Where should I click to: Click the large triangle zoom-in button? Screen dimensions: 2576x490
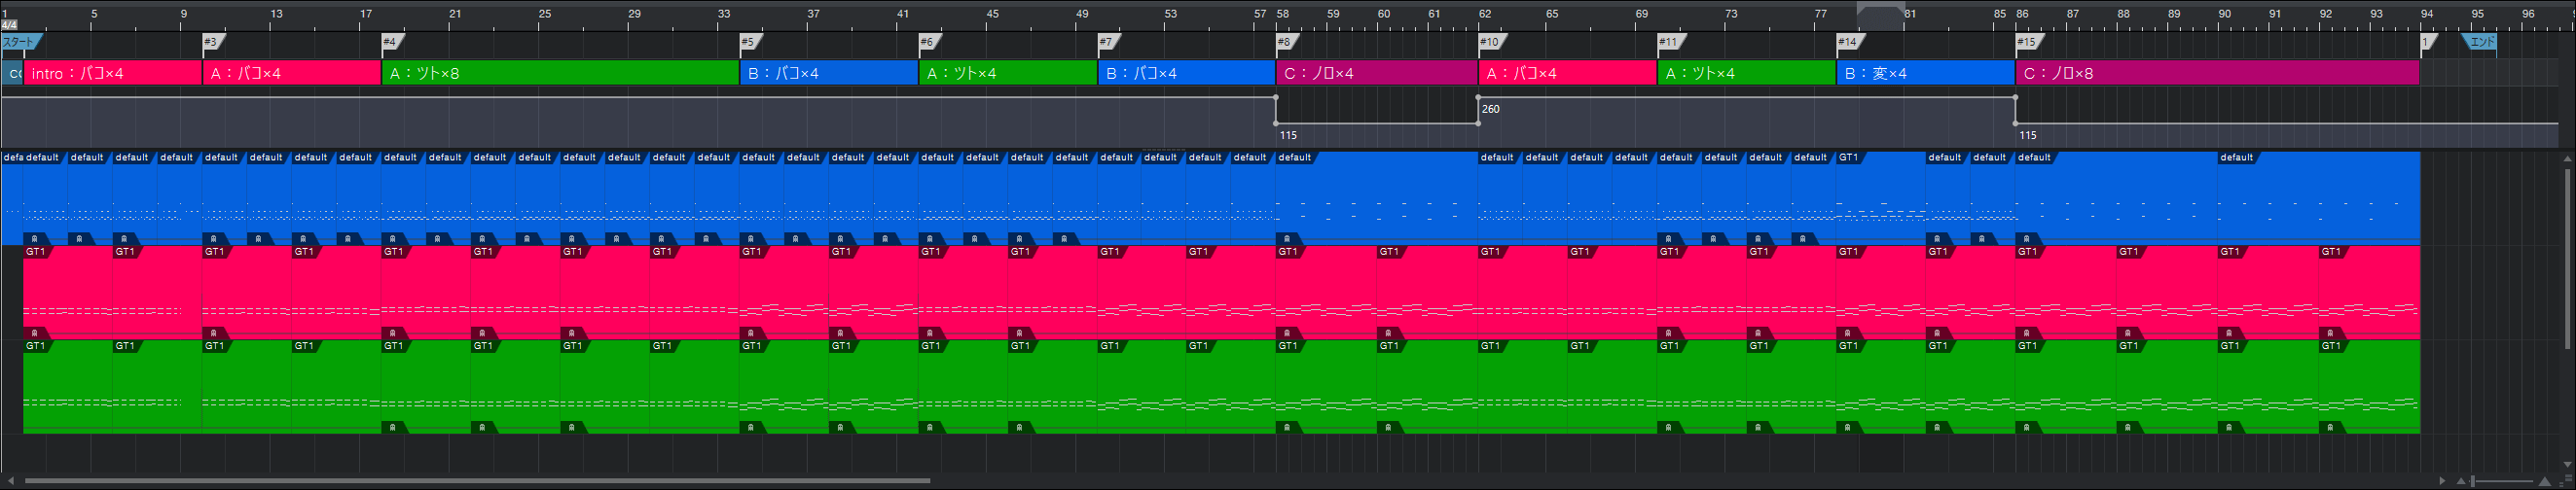coord(2545,481)
